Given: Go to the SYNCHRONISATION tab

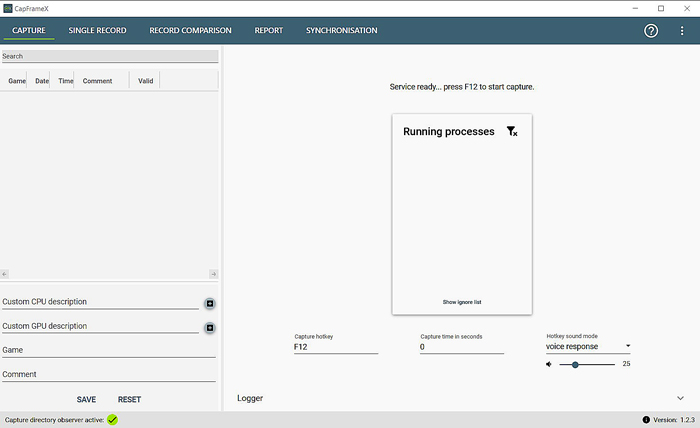Looking at the screenshot, I should pyautogui.click(x=342, y=30).
